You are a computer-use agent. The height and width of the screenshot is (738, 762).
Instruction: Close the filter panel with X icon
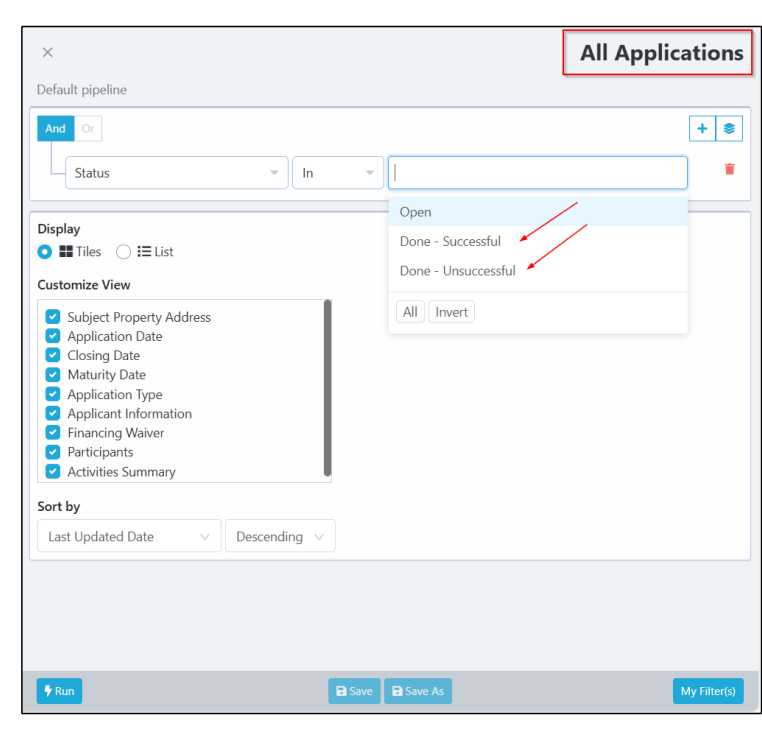[48, 53]
